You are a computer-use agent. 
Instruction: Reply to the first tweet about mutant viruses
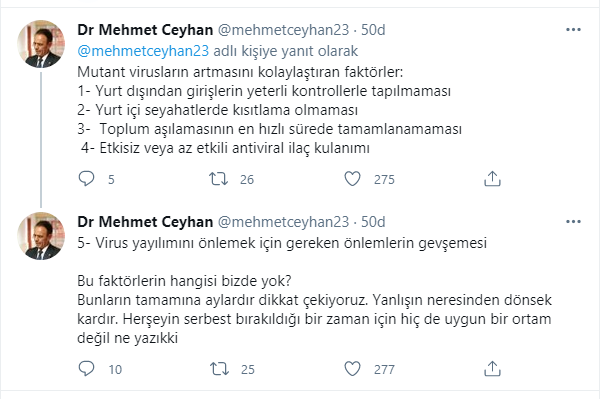pos(86,179)
